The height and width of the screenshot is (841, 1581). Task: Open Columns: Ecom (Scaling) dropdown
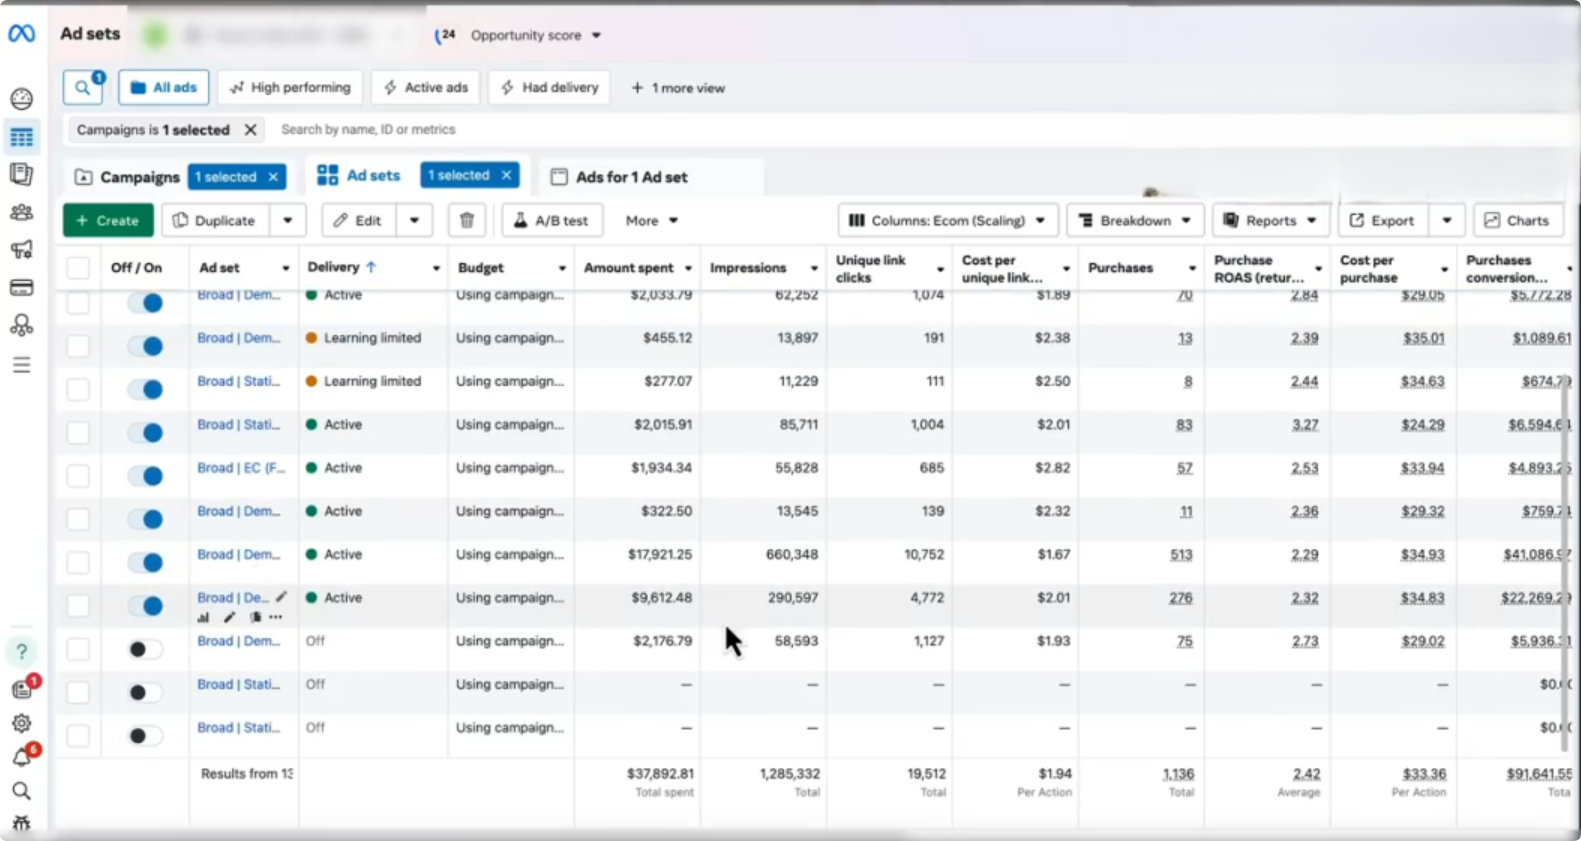947,220
